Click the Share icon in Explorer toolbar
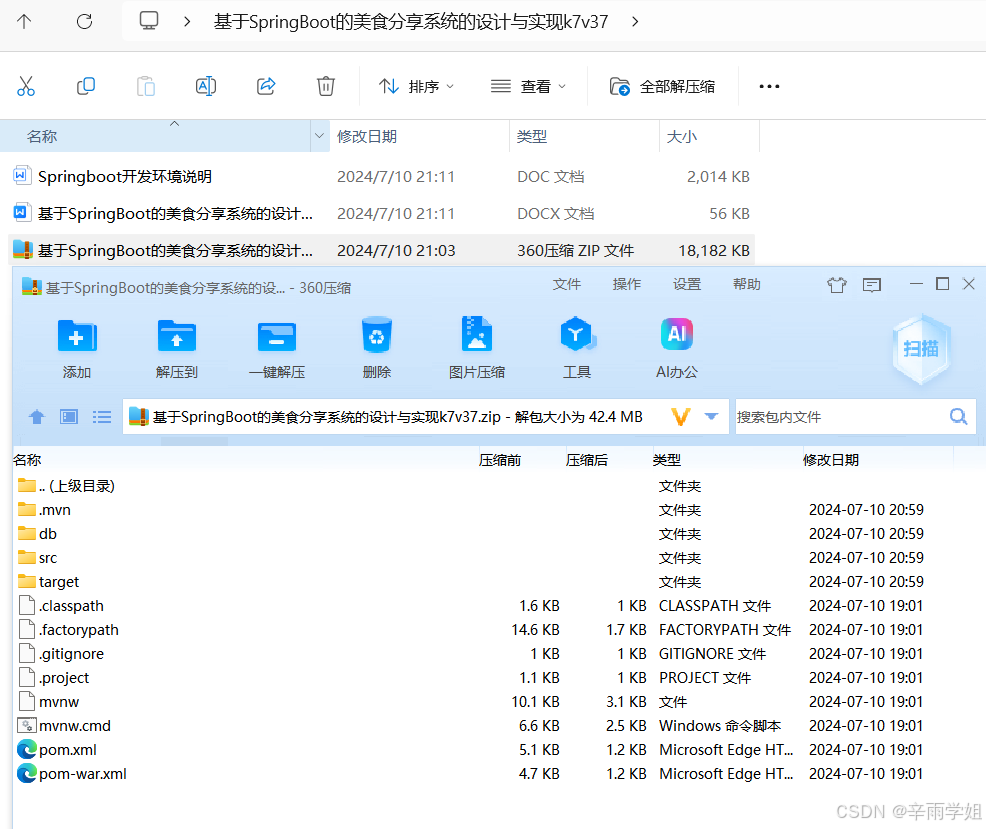986x829 pixels. [266, 86]
